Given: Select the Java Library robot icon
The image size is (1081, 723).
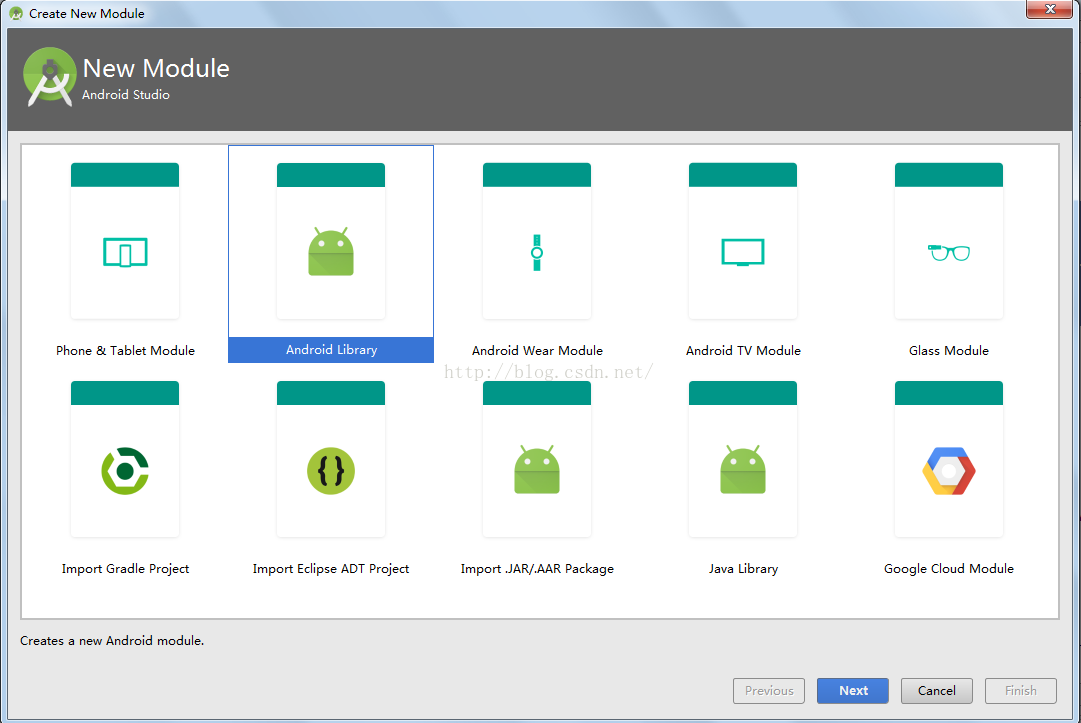Looking at the screenshot, I should (x=743, y=470).
